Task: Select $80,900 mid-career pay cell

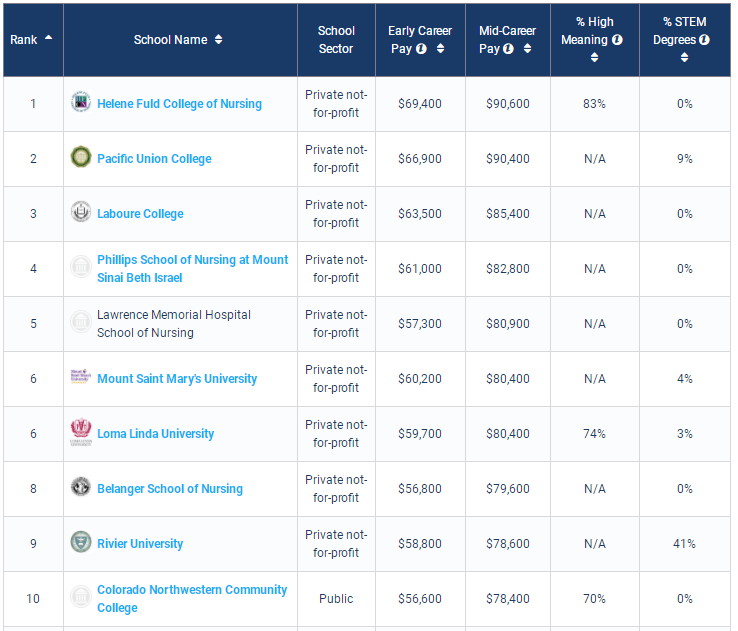Action: [x=508, y=324]
